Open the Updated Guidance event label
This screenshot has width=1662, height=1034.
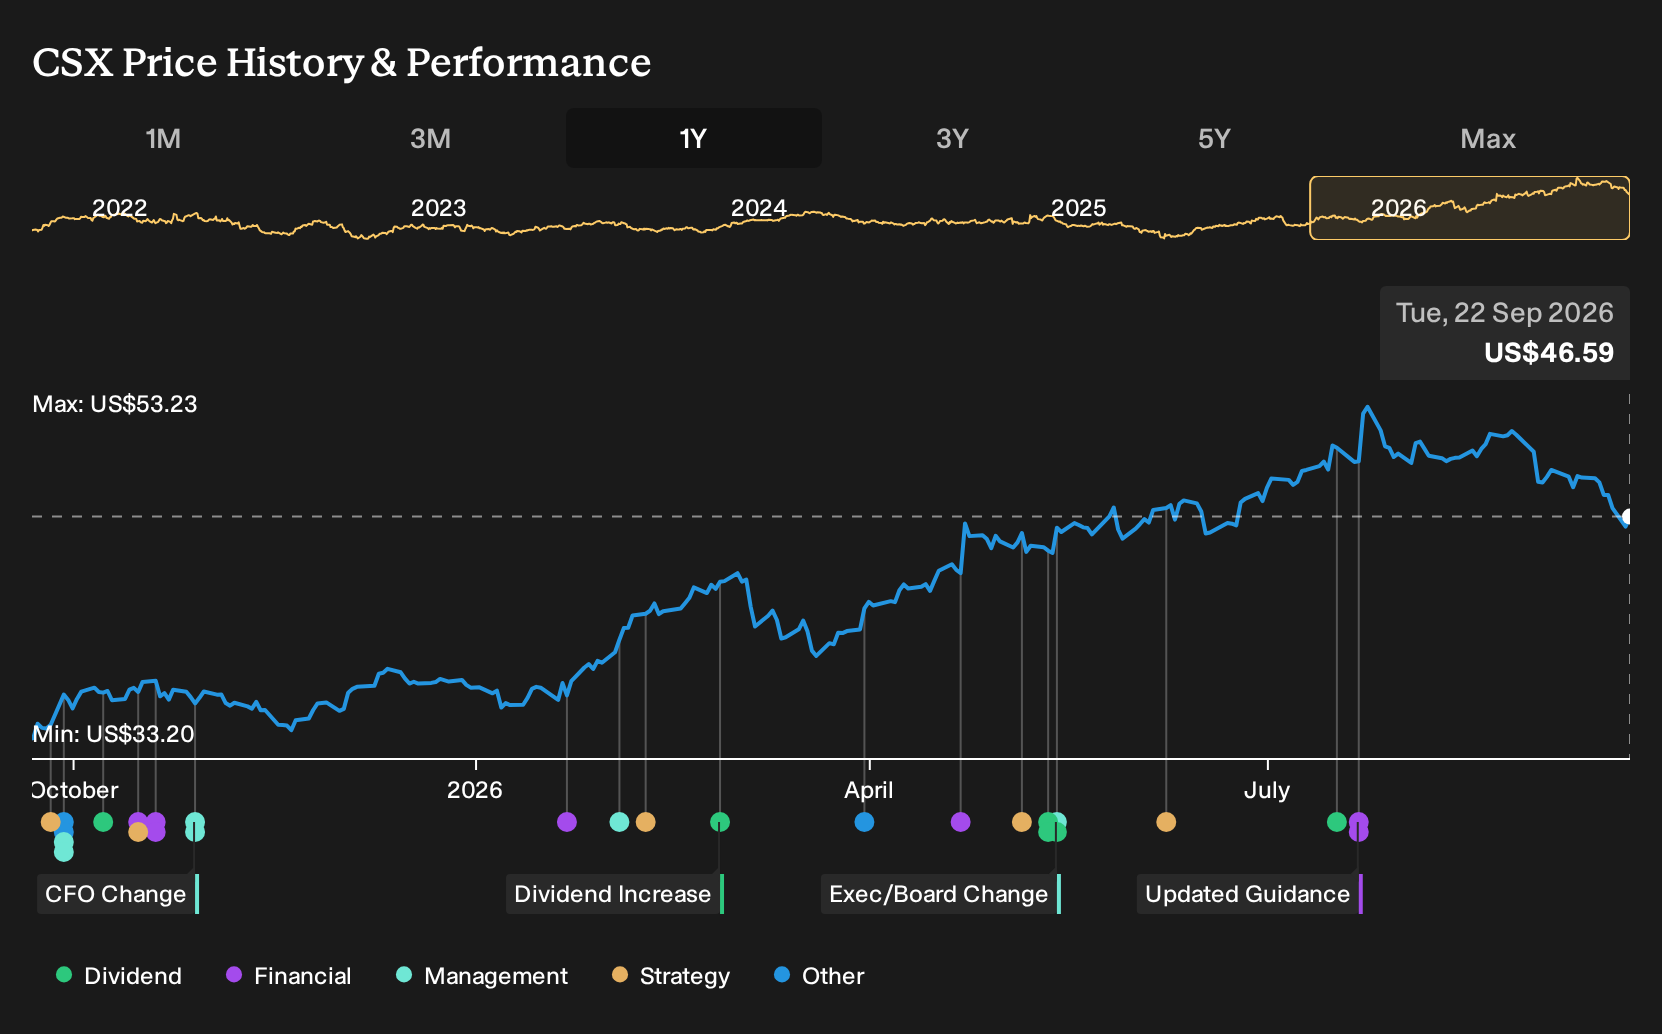click(1249, 894)
